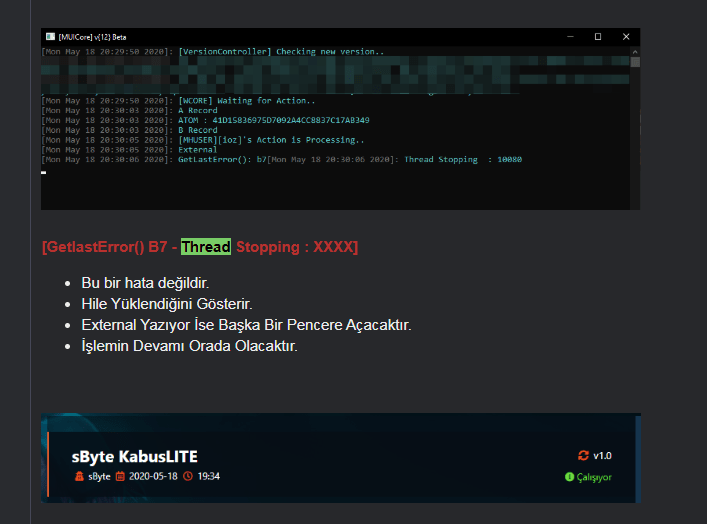Click the refresh icon next to v1.0
This screenshot has height=524, width=707.
click(x=583, y=455)
